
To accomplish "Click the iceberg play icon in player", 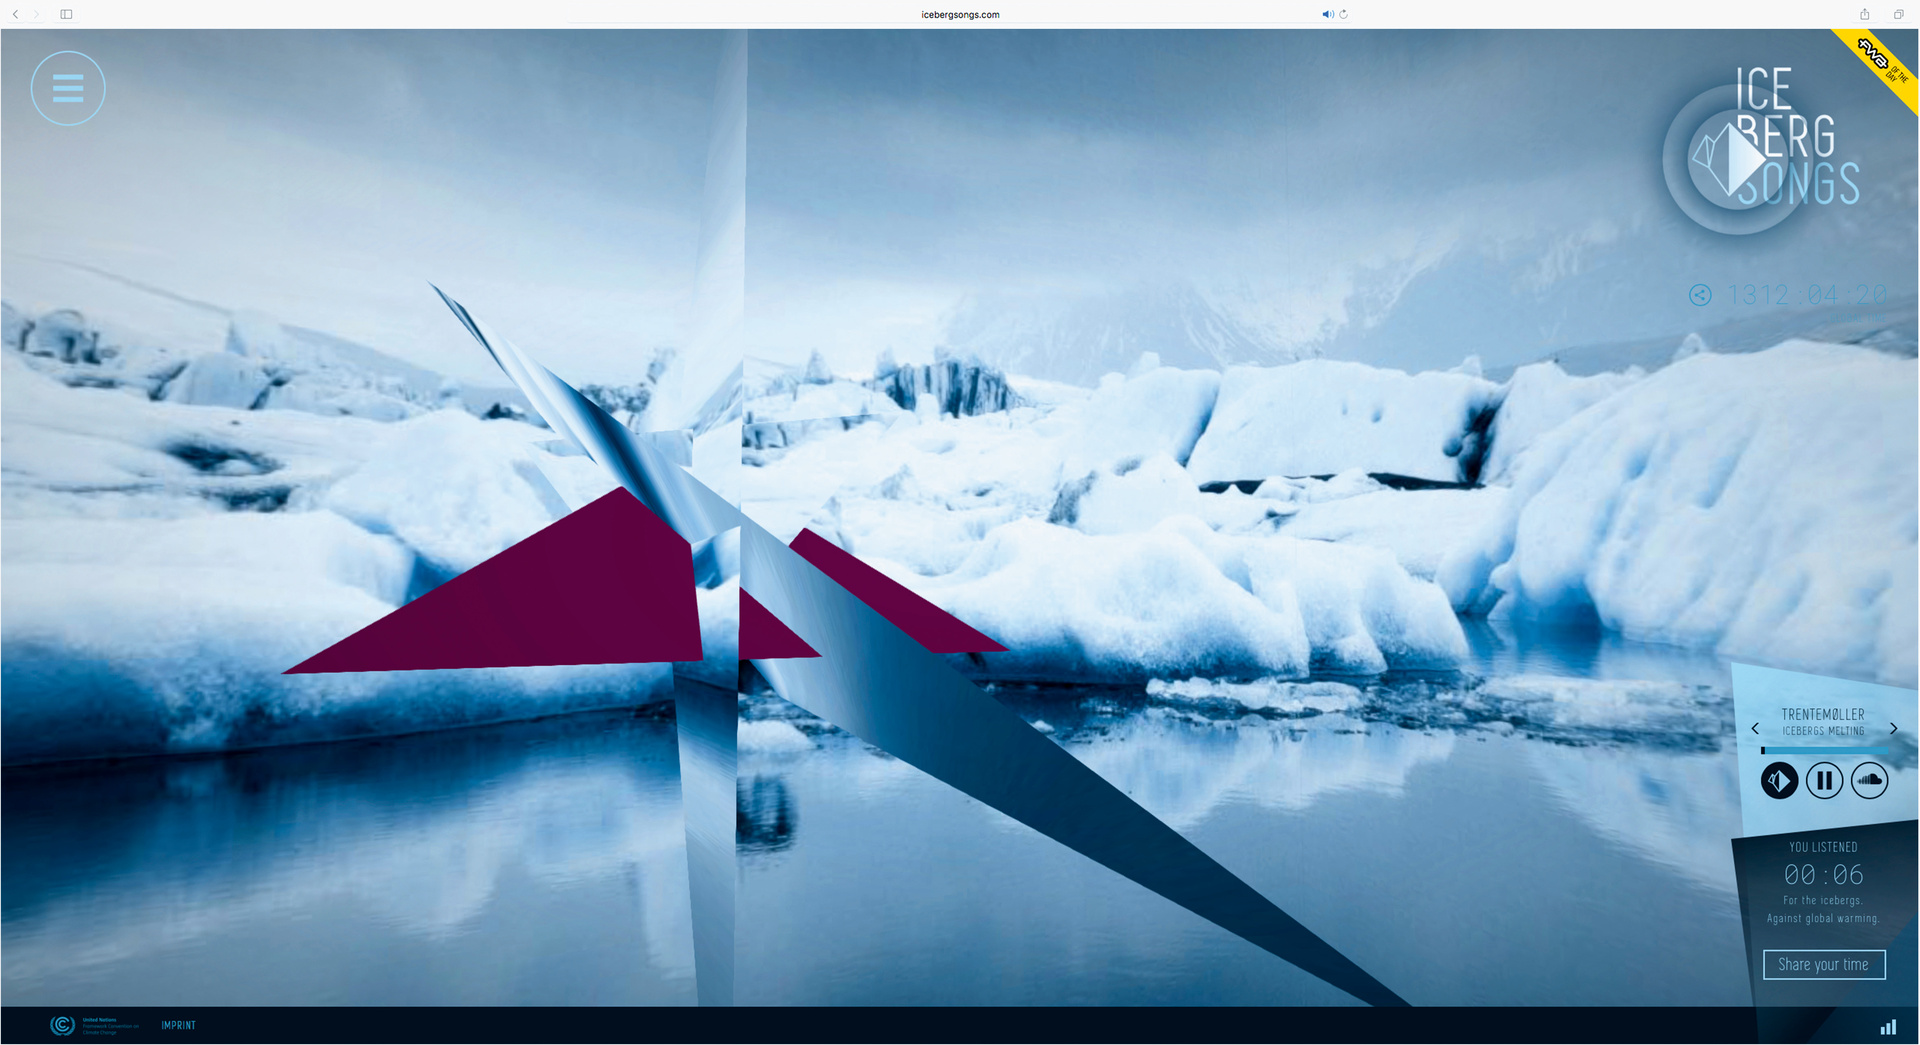I will point(1779,781).
